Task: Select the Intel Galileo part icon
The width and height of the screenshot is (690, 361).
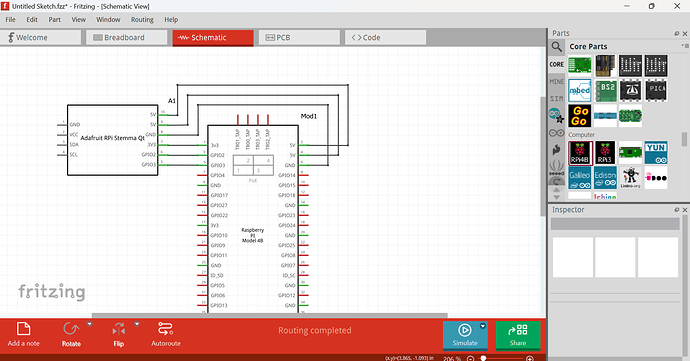Action: (580, 178)
